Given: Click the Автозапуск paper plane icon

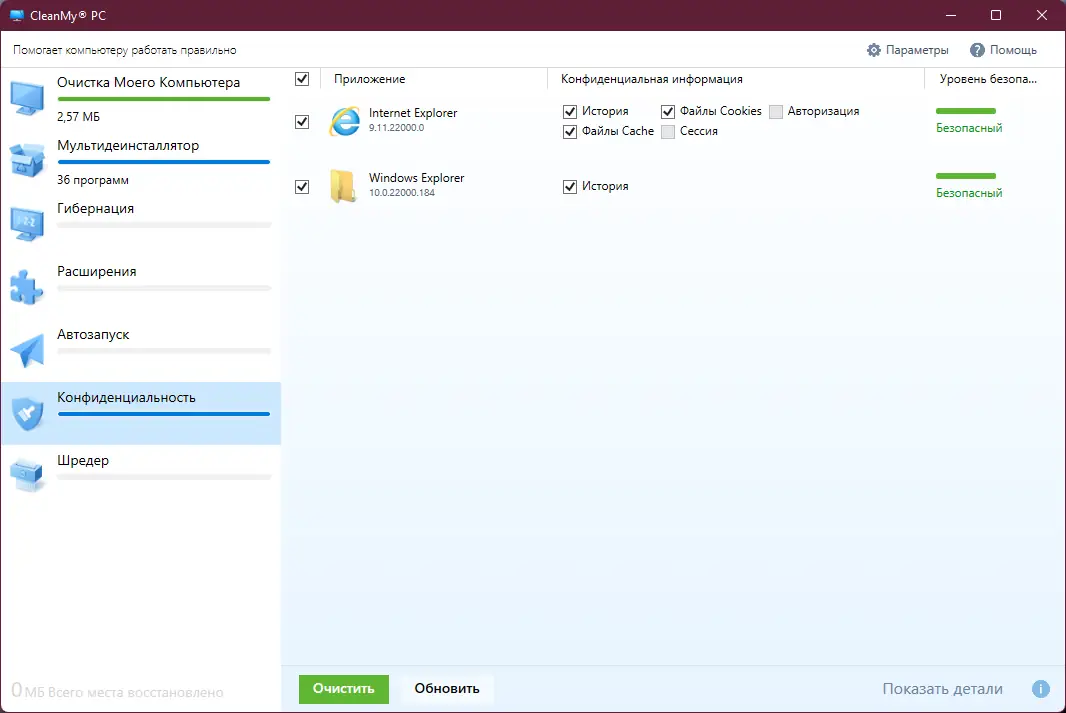Looking at the screenshot, I should click(x=27, y=350).
